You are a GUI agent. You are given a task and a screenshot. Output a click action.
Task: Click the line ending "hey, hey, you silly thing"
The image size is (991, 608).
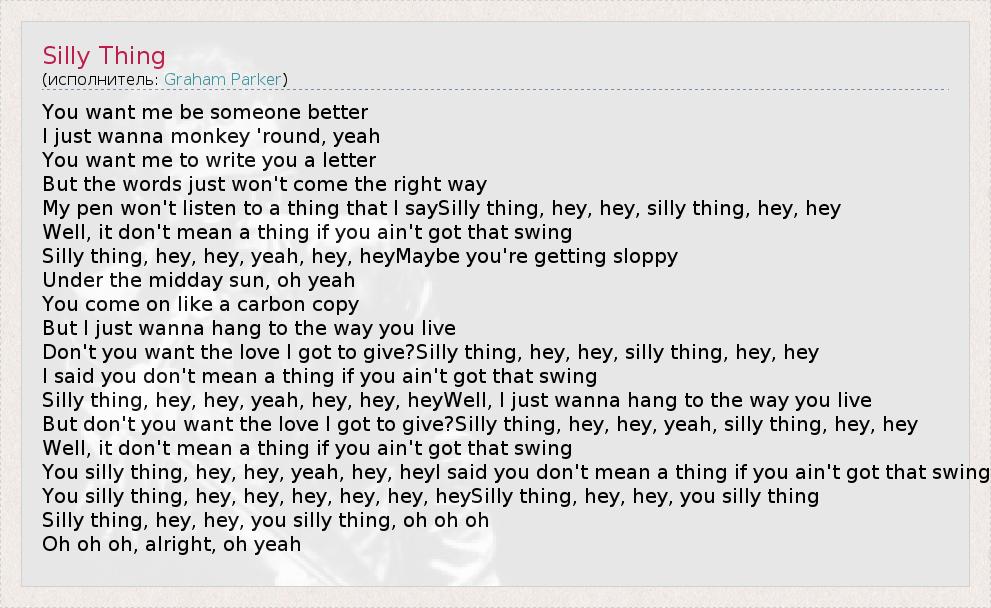(430, 496)
